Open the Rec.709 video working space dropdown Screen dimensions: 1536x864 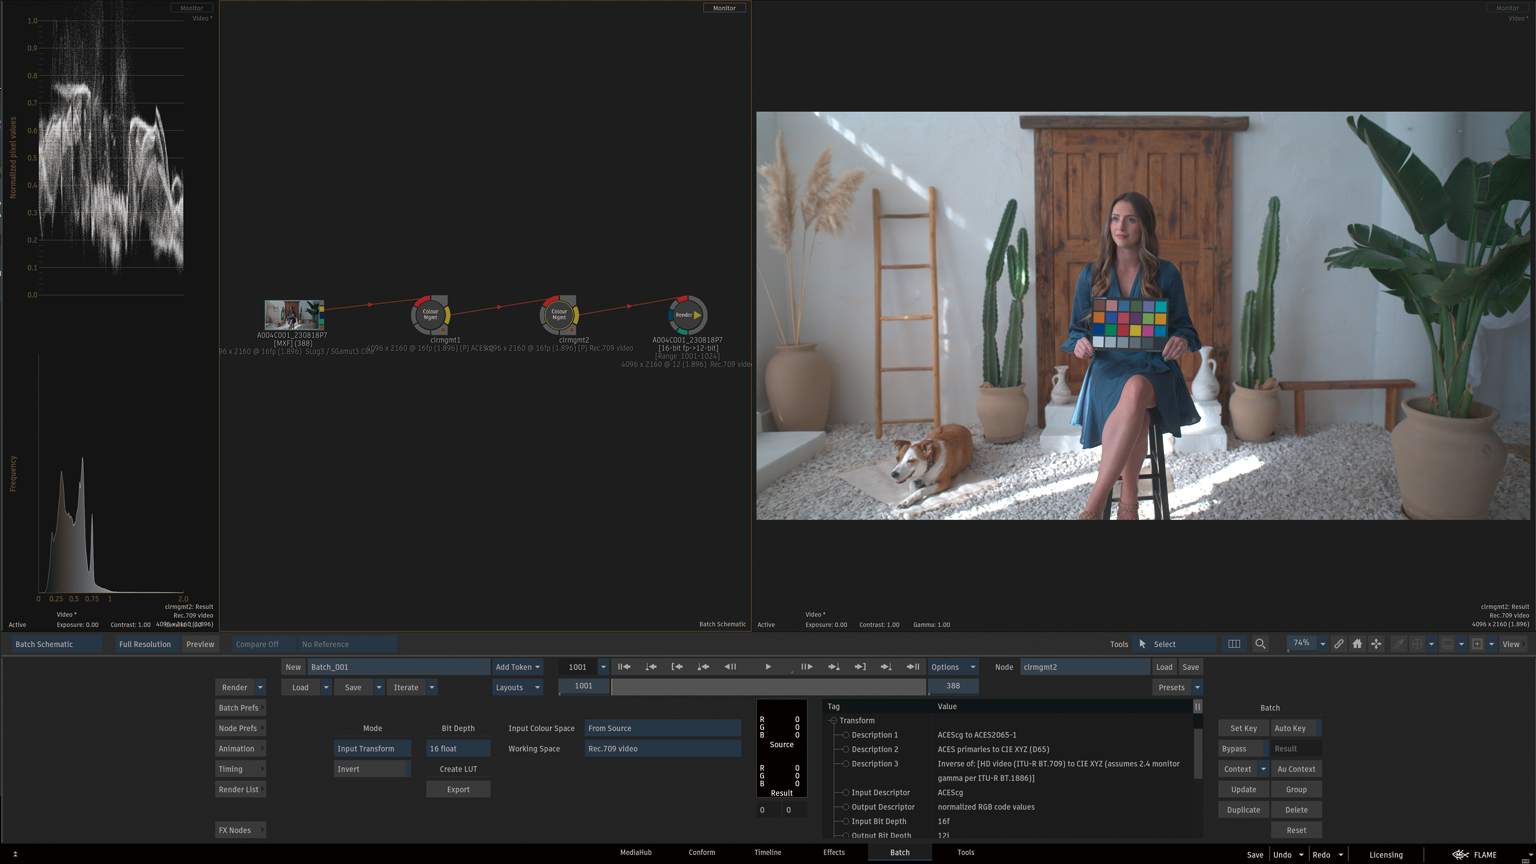coord(663,749)
